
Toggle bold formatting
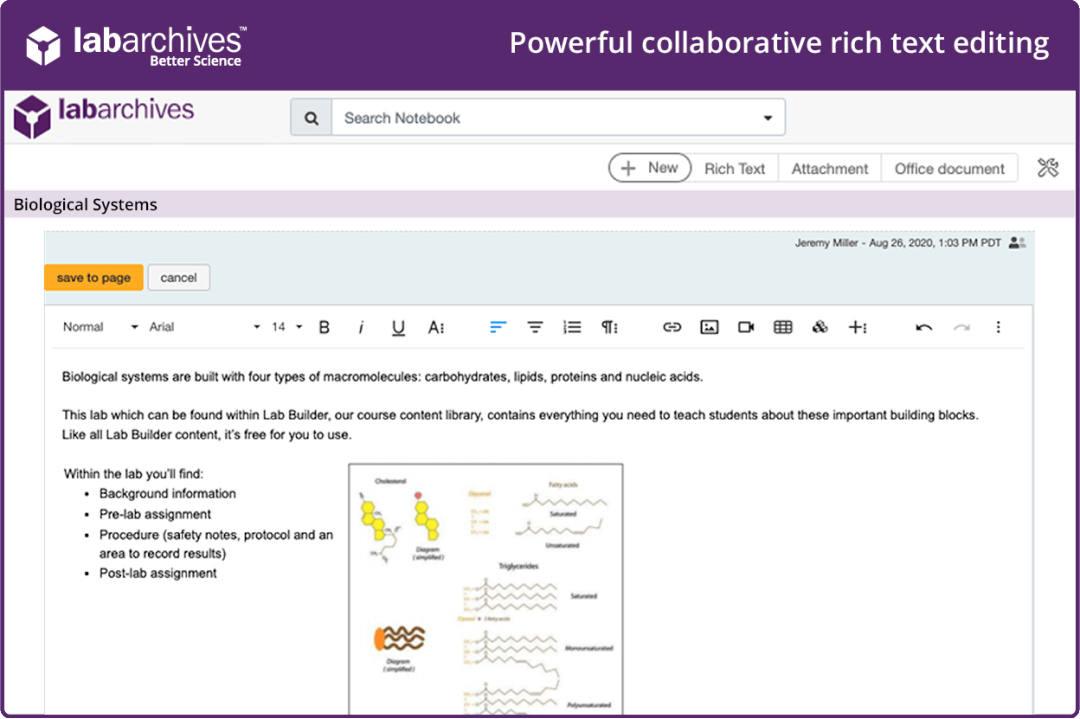pos(324,327)
